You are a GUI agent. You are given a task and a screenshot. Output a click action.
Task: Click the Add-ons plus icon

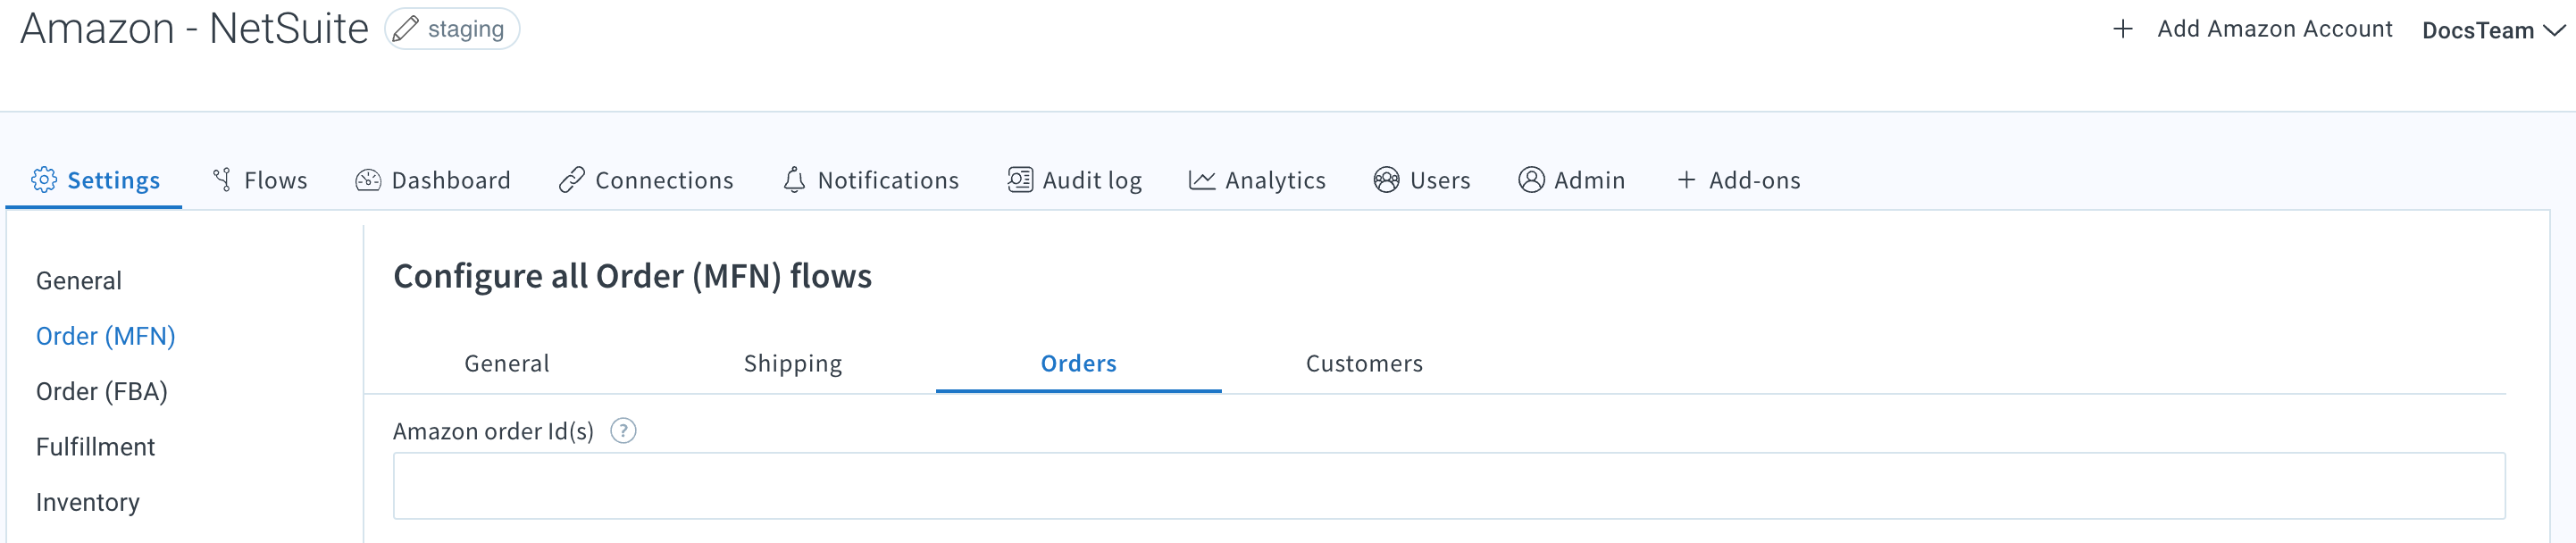coord(1686,180)
